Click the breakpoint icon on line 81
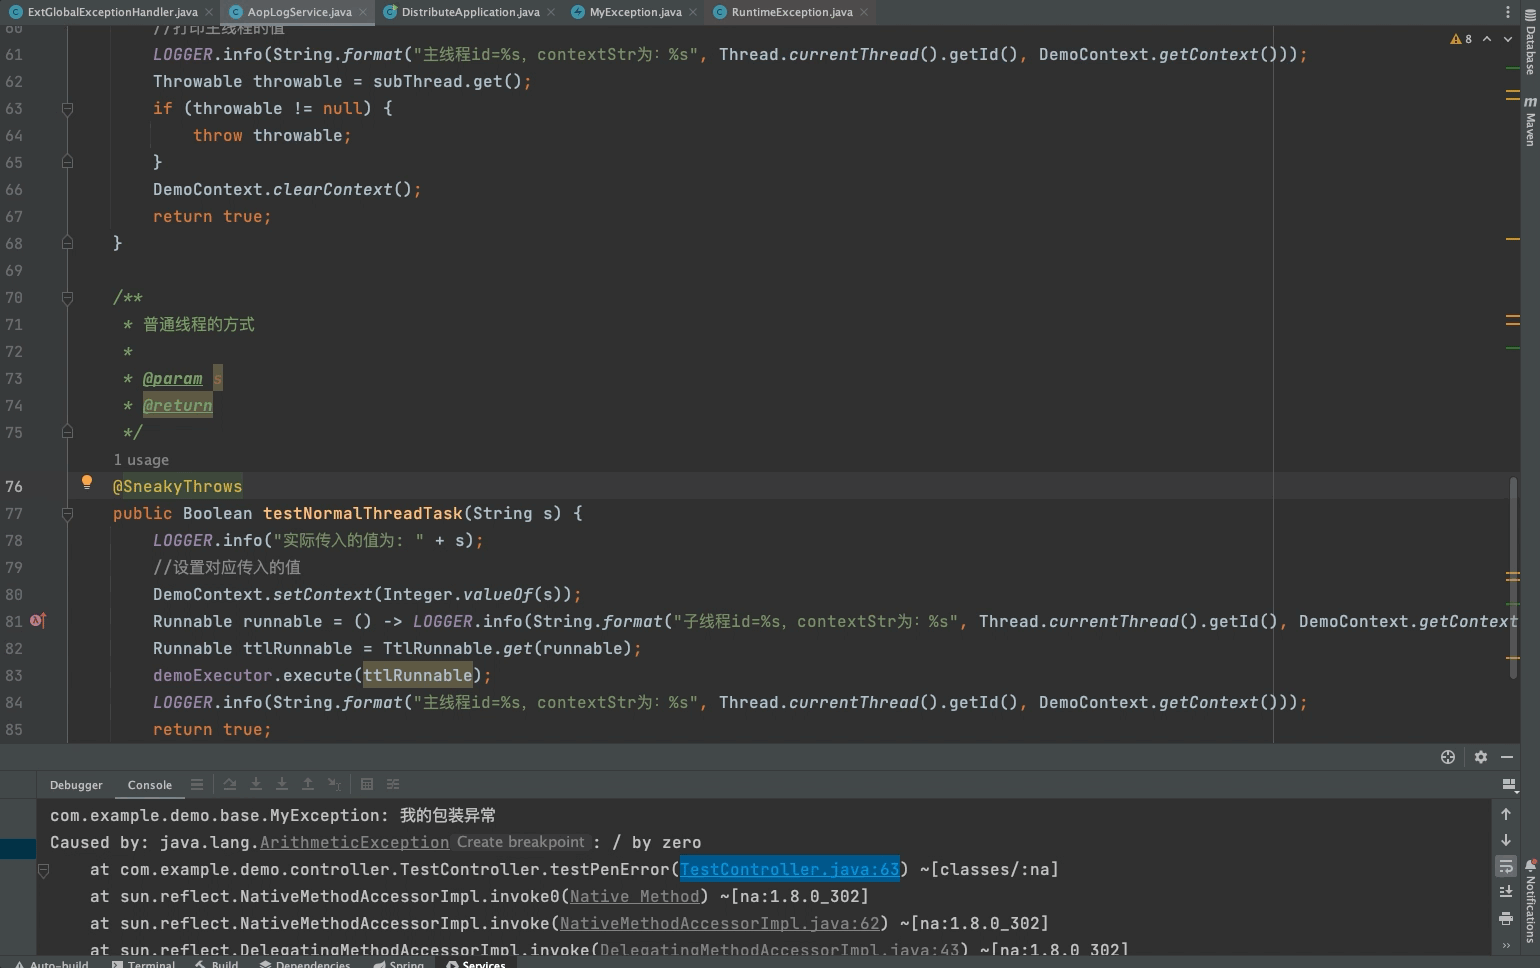The height and width of the screenshot is (968, 1540). point(38,621)
